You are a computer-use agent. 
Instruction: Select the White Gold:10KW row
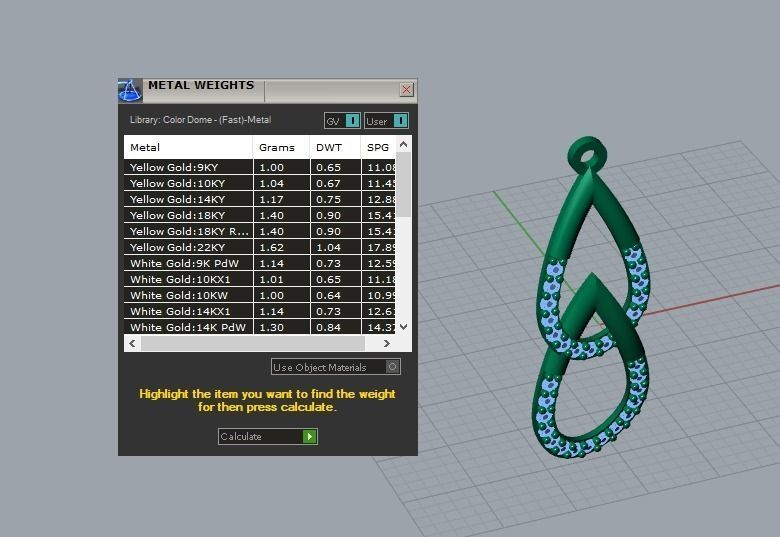coord(260,295)
